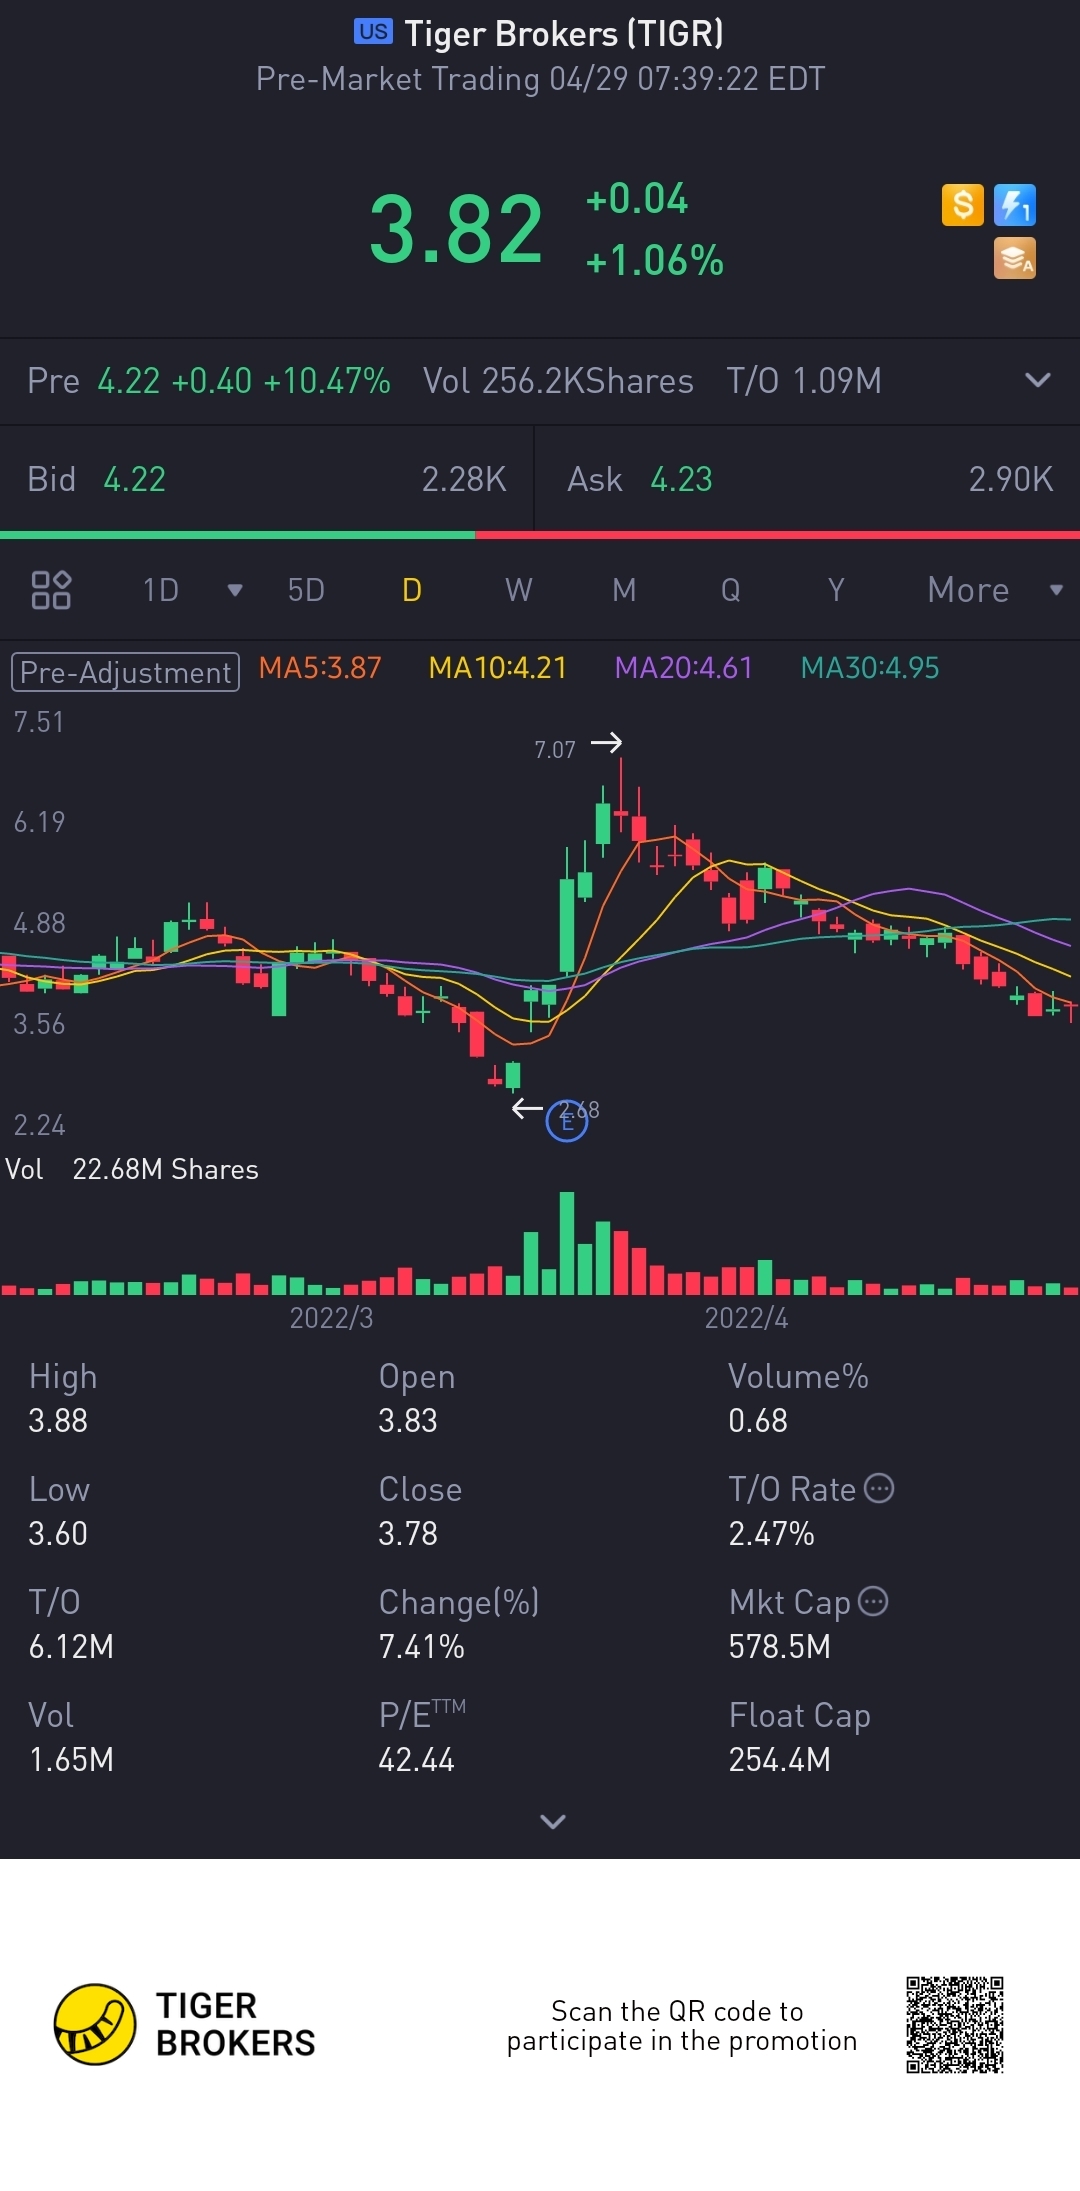Tap the Low 3.60 stat

click(59, 1511)
